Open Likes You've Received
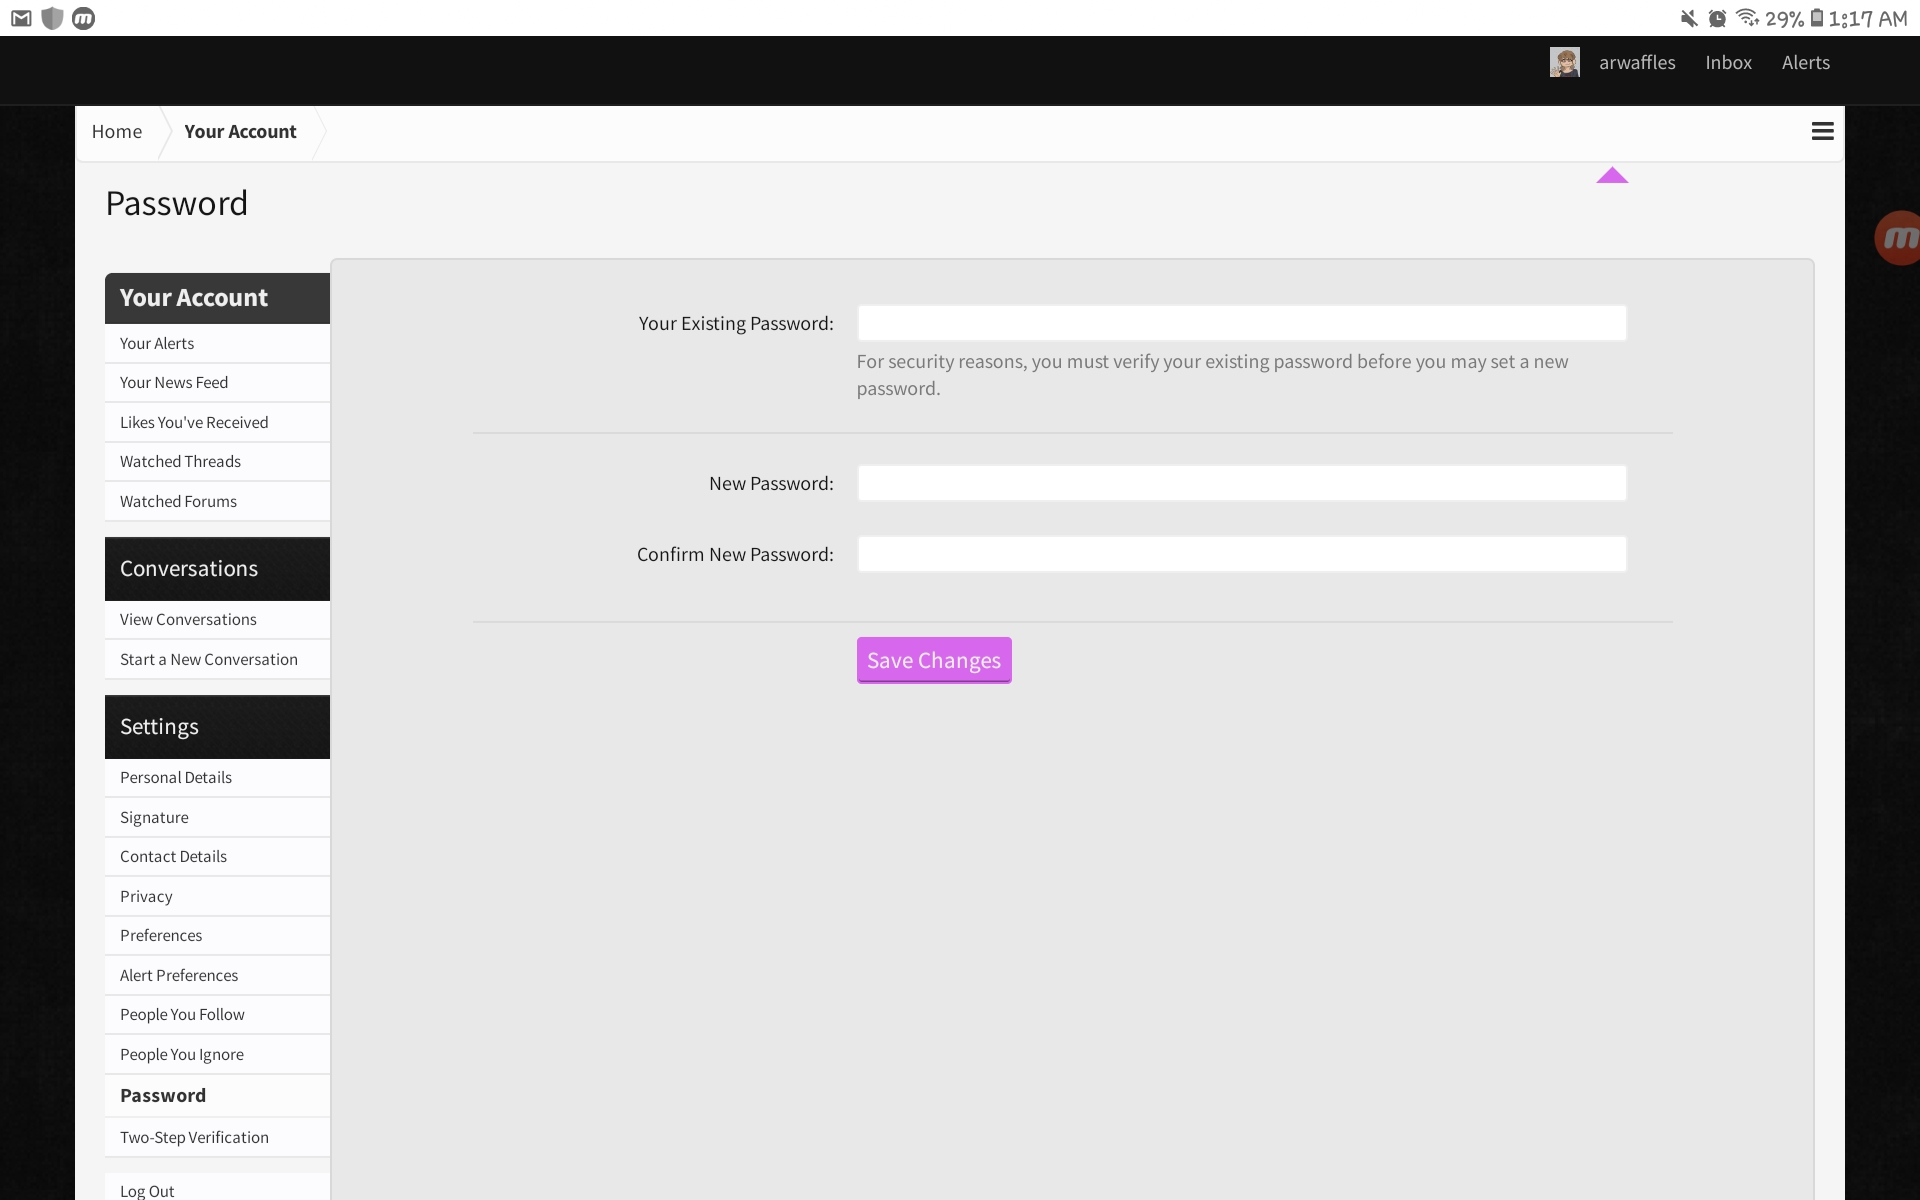This screenshot has width=1920, height=1200. click(x=217, y=422)
